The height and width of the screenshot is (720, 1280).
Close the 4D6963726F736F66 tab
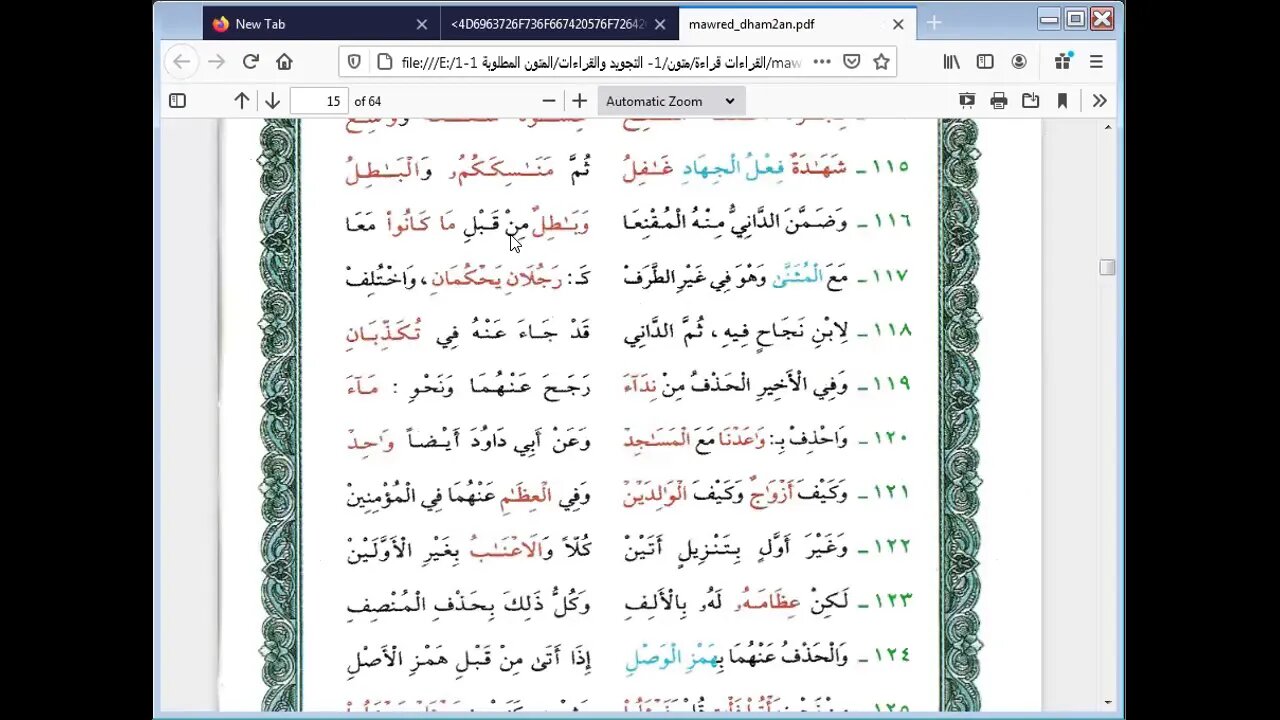(x=659, y=24)
